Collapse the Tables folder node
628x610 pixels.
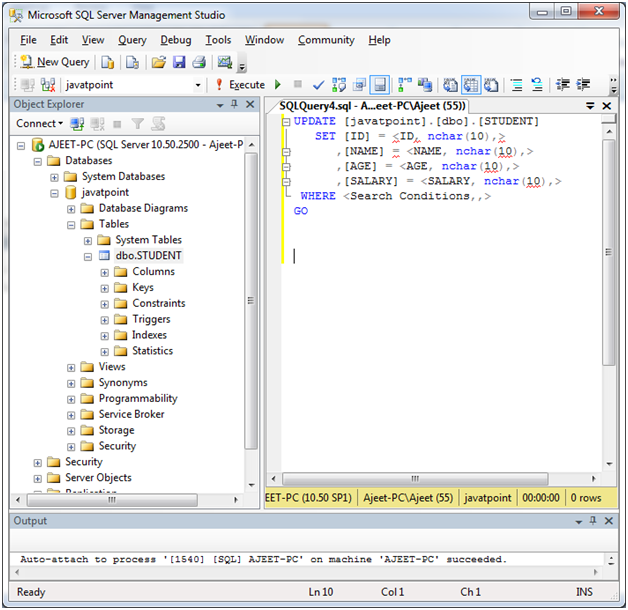[x=71, y=224]
